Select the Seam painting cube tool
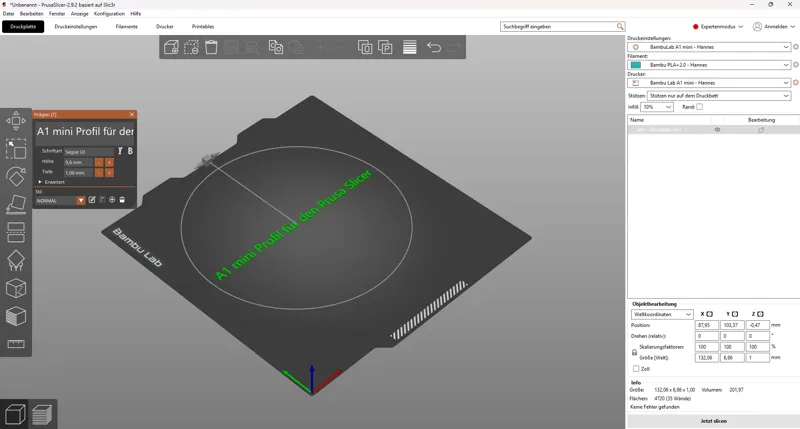The height and width of the screenshot is (429, 800). pos(16,288)
